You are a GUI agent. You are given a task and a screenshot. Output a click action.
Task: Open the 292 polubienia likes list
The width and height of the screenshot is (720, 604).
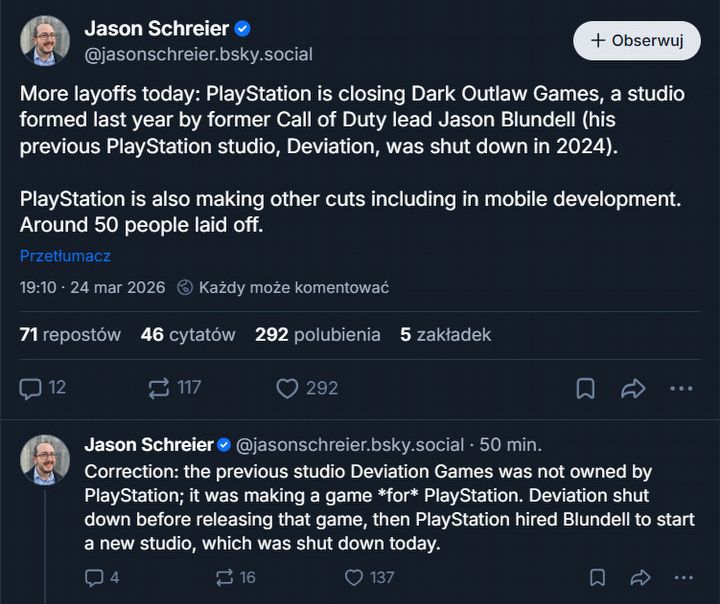tap(317, 335)
